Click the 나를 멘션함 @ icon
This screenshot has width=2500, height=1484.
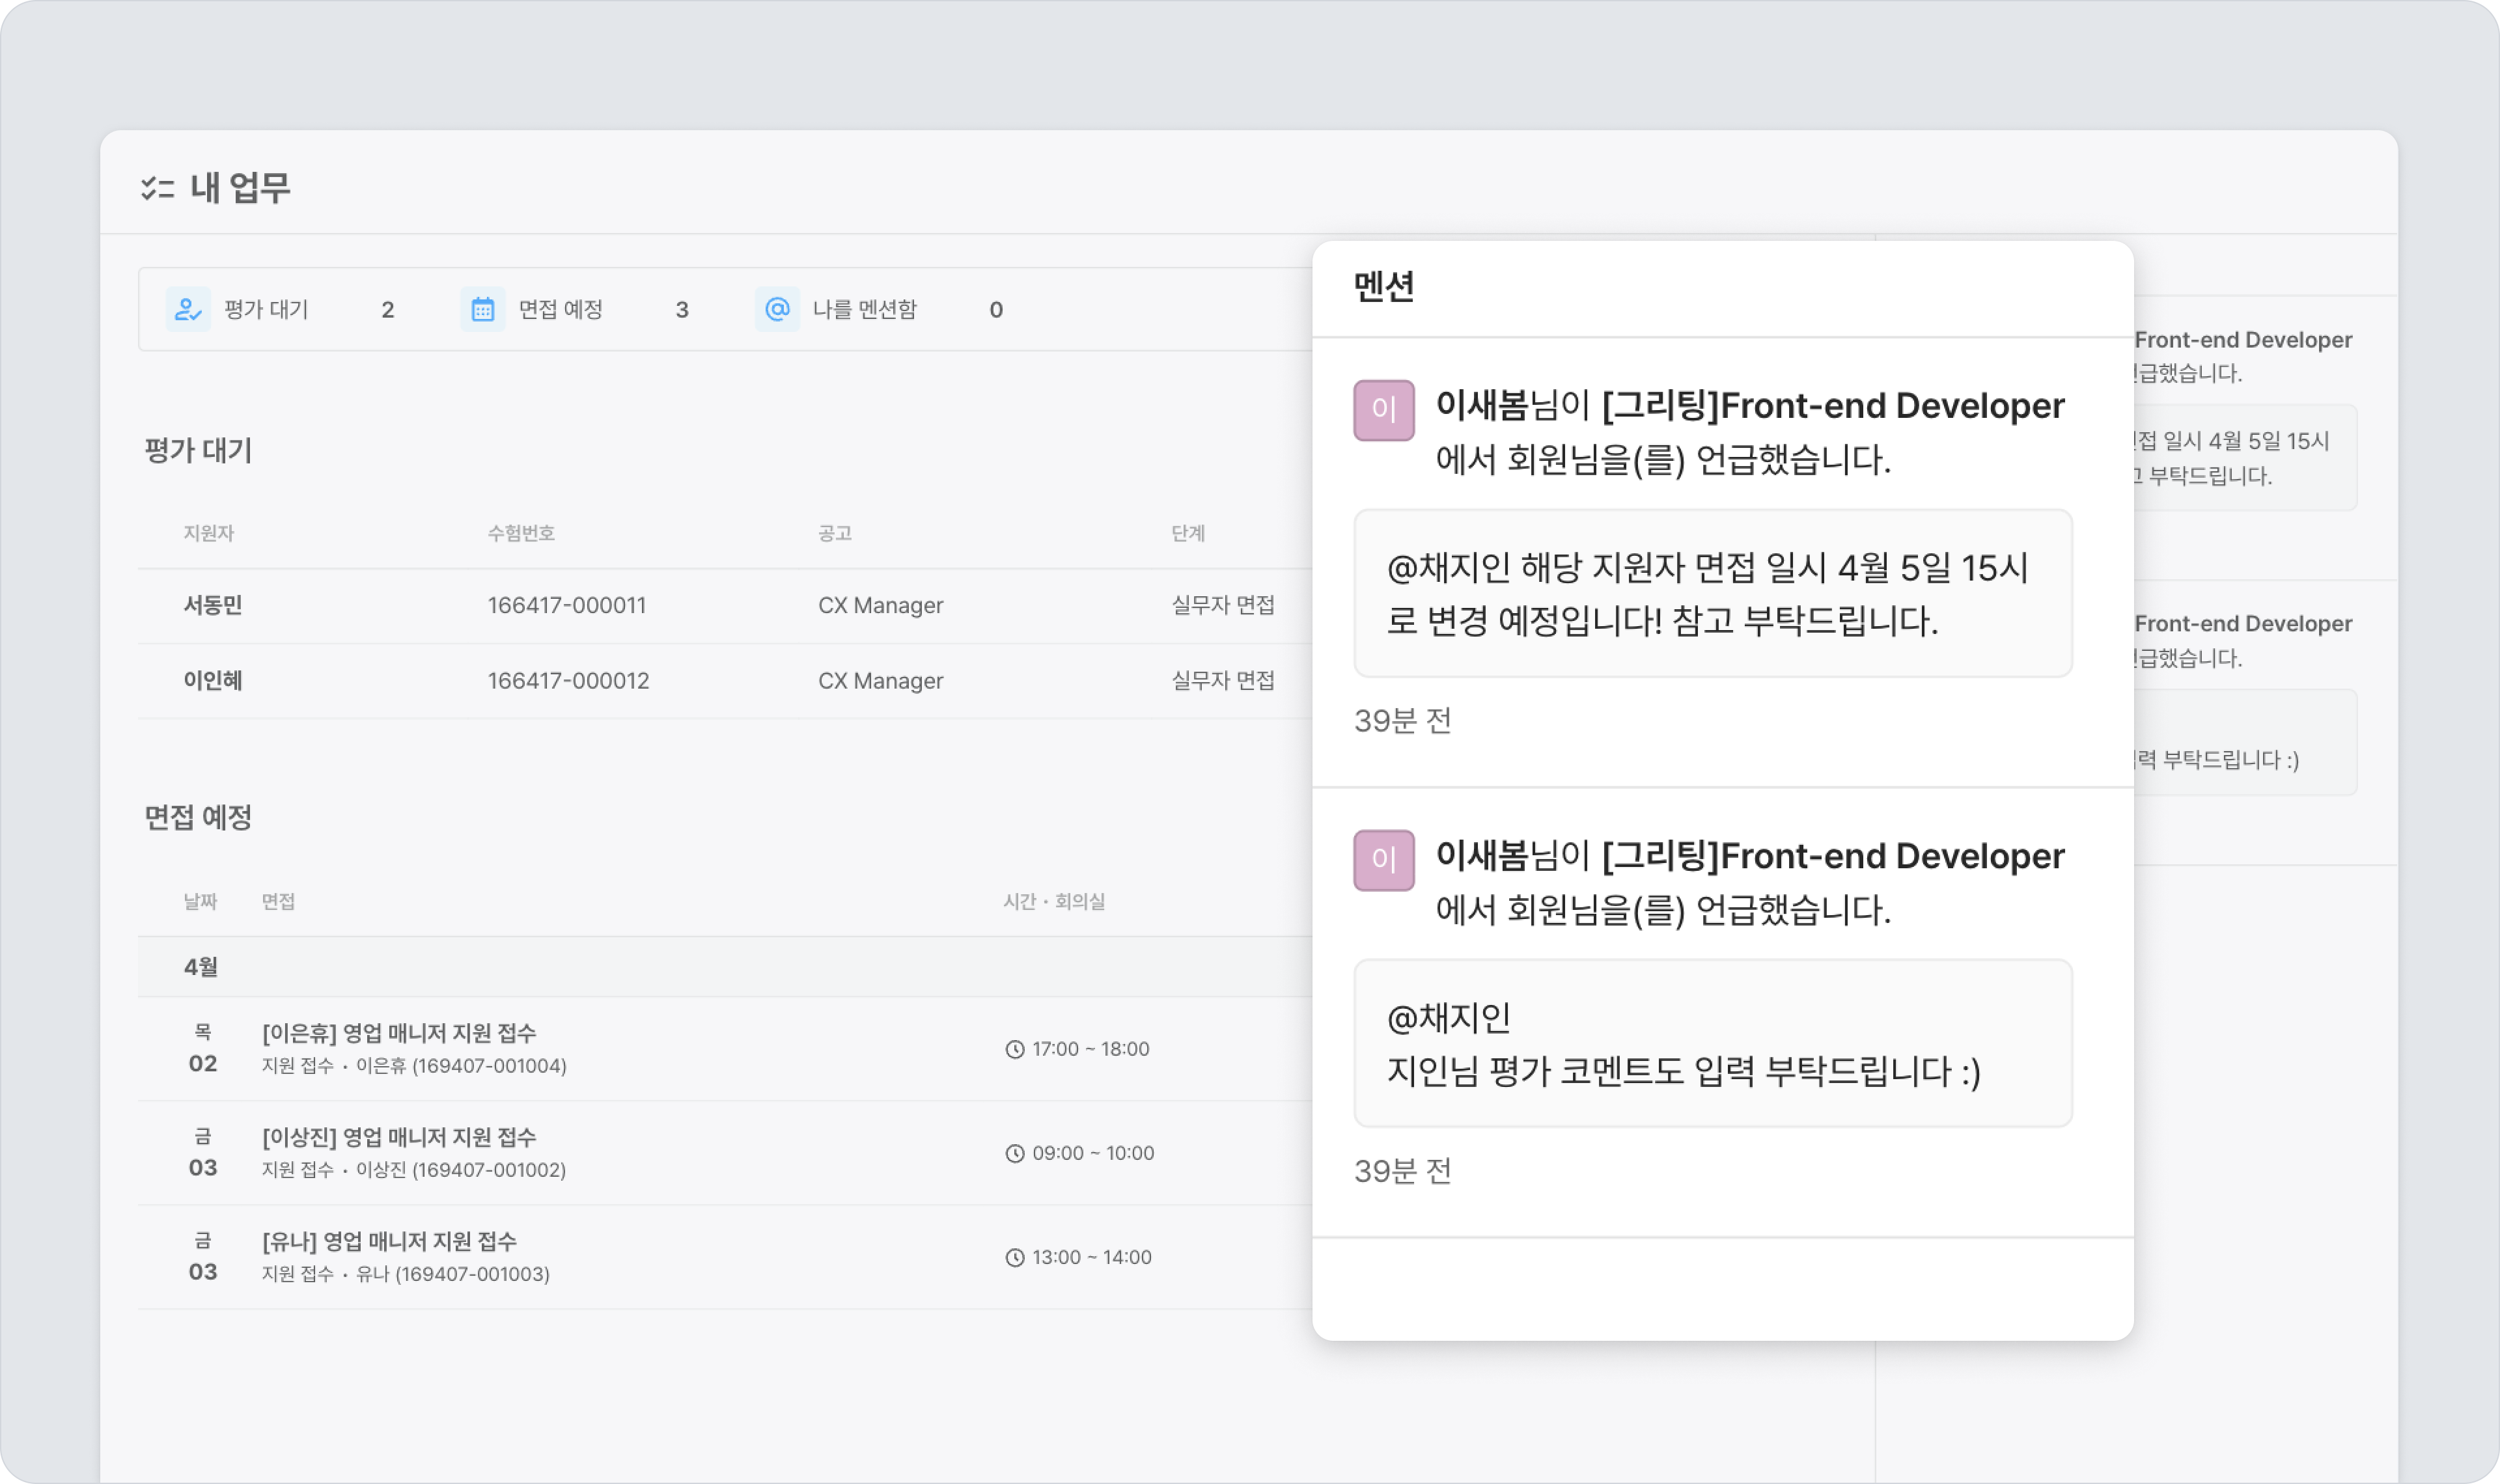click(x=777, y=309)
